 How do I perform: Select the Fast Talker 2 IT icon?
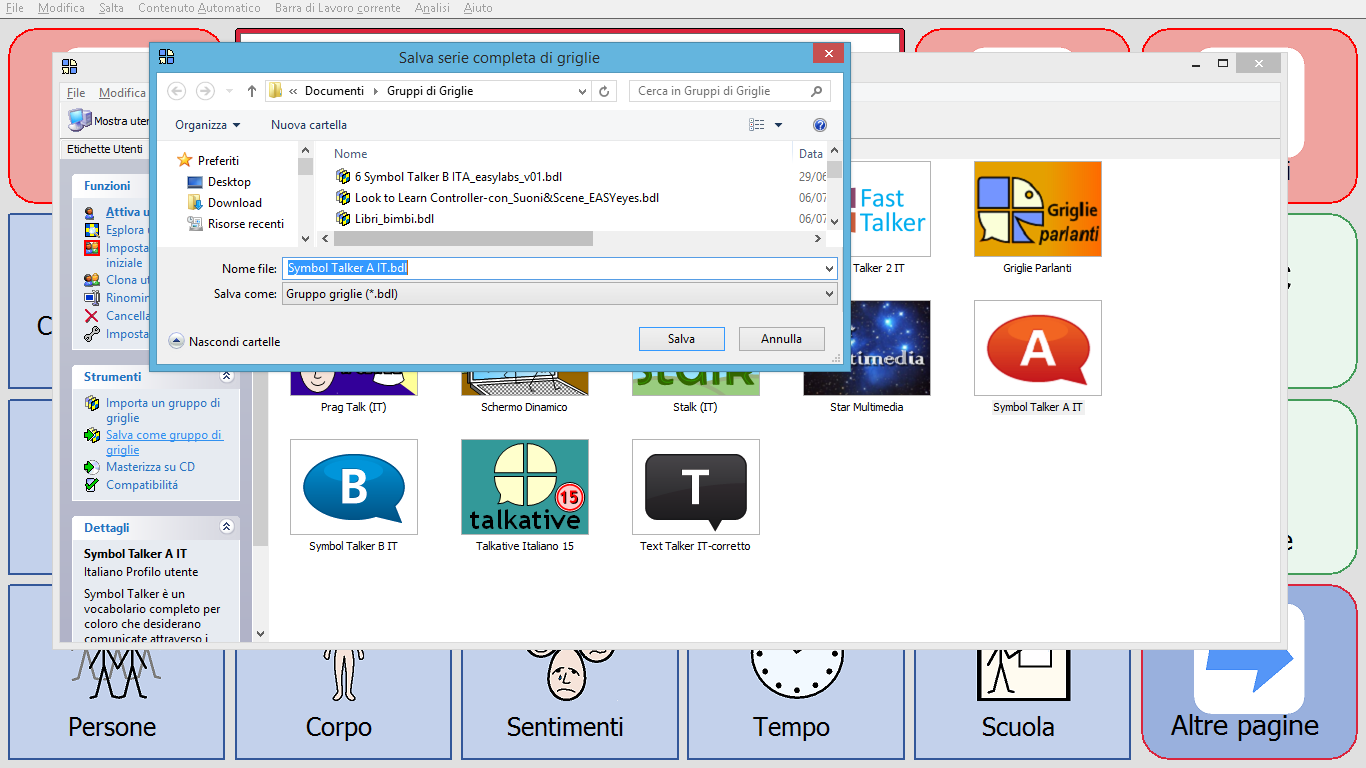890,209
